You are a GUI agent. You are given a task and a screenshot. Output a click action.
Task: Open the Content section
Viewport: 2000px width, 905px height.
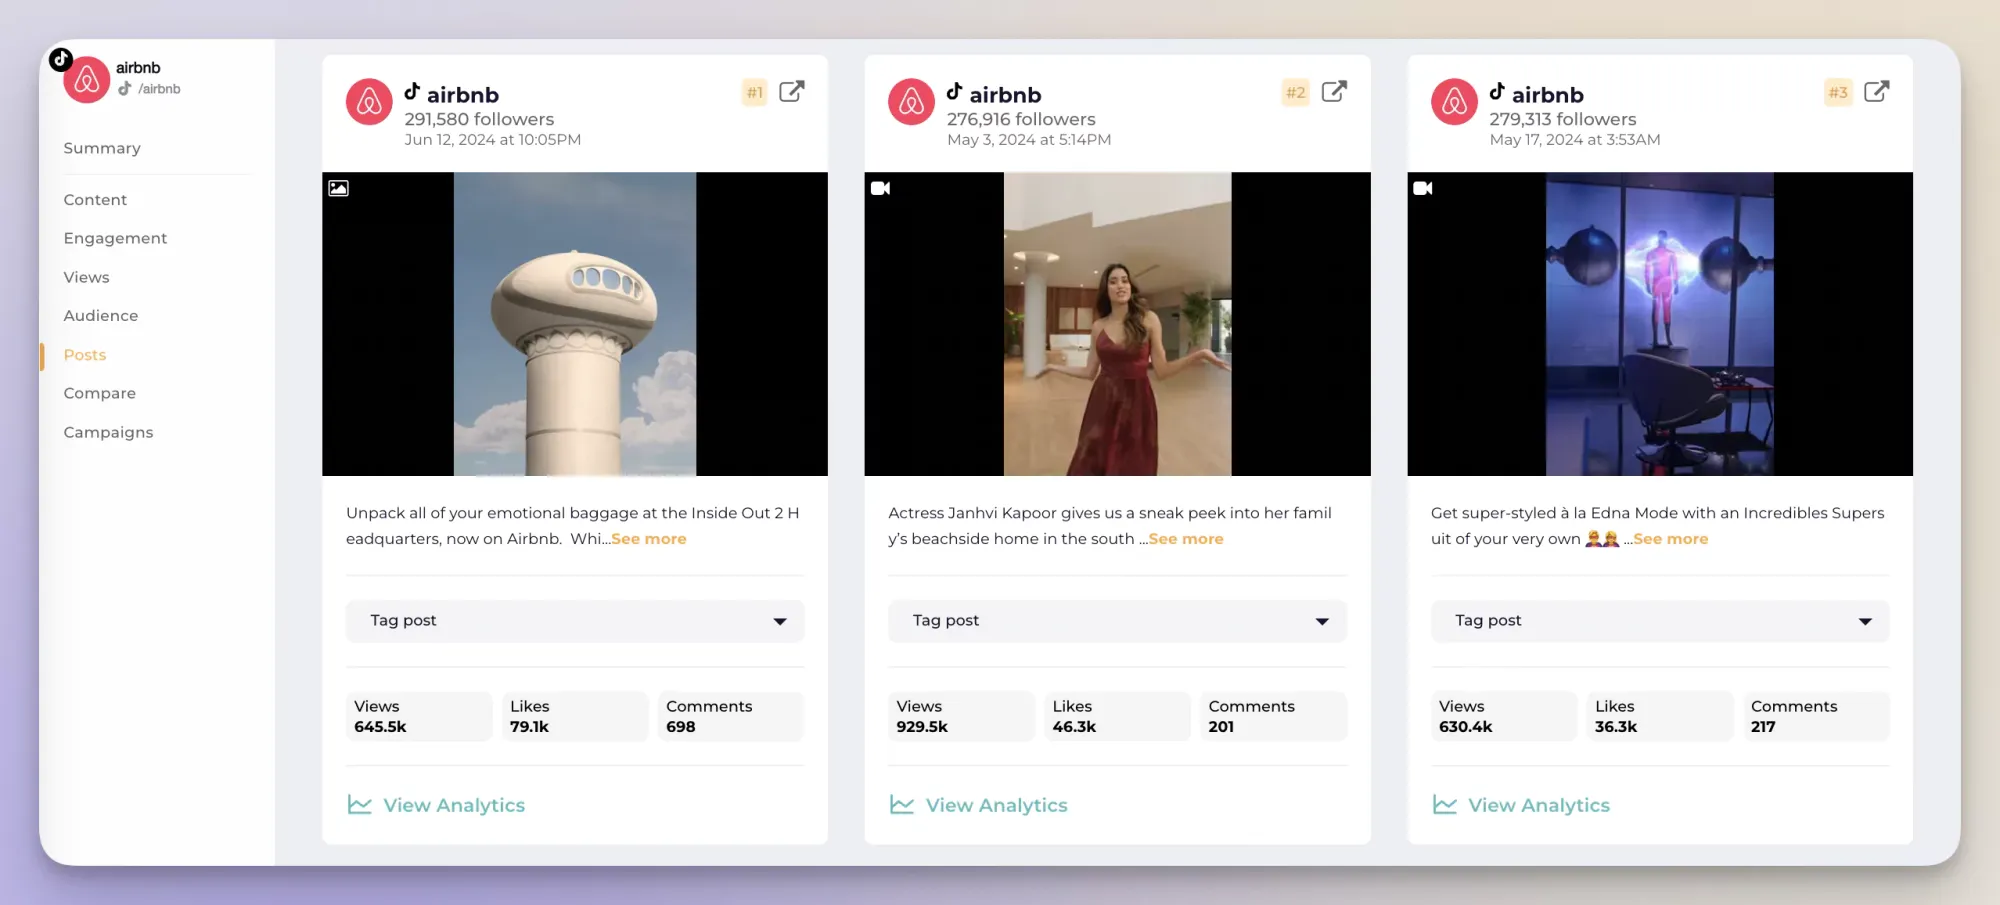[95, 200]
